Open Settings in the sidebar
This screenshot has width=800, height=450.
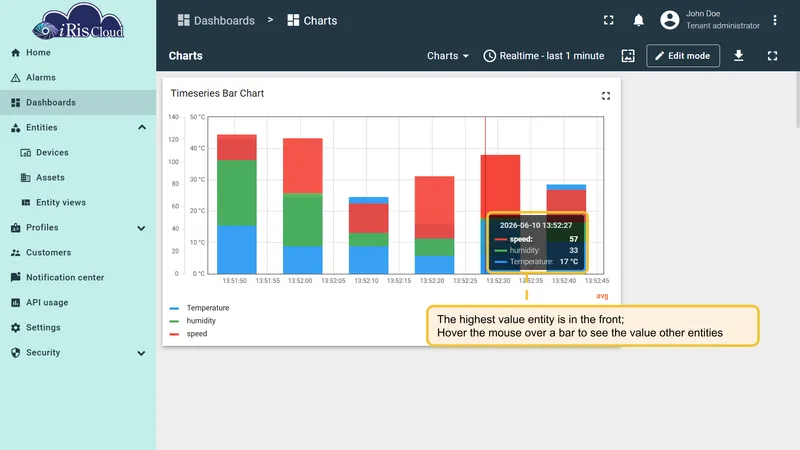pyautogui.click(x=78, y=328)
